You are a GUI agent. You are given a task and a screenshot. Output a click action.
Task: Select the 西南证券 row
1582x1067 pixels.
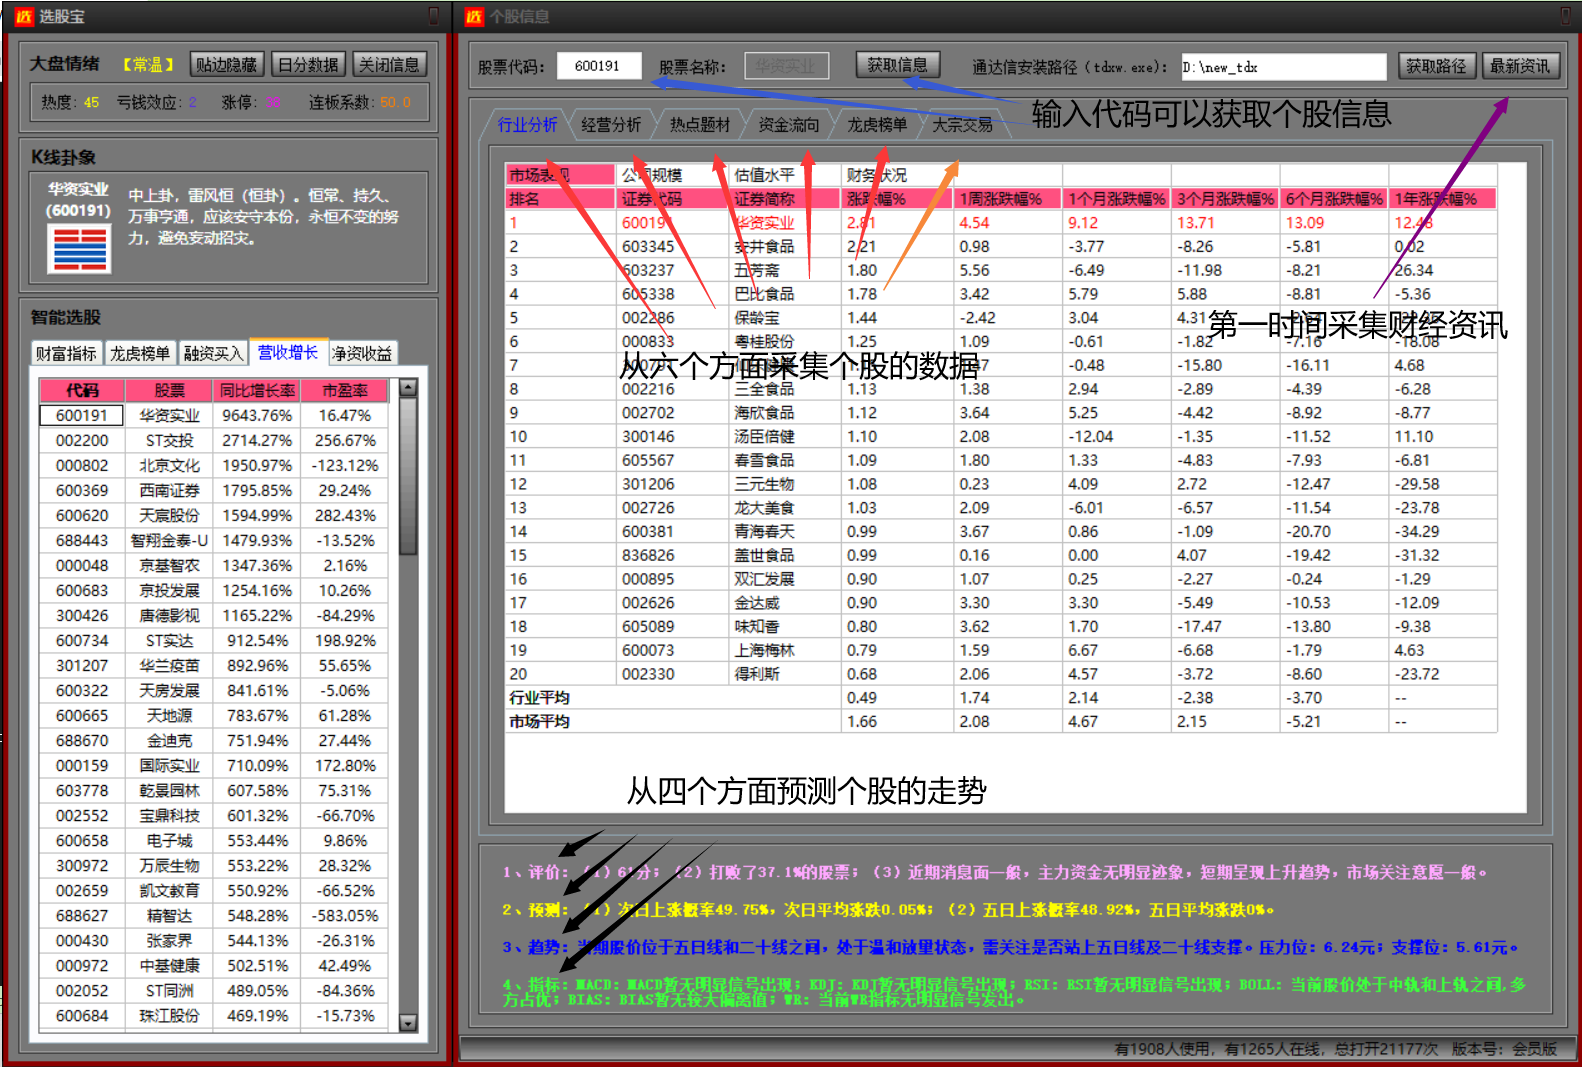[214, 490]
